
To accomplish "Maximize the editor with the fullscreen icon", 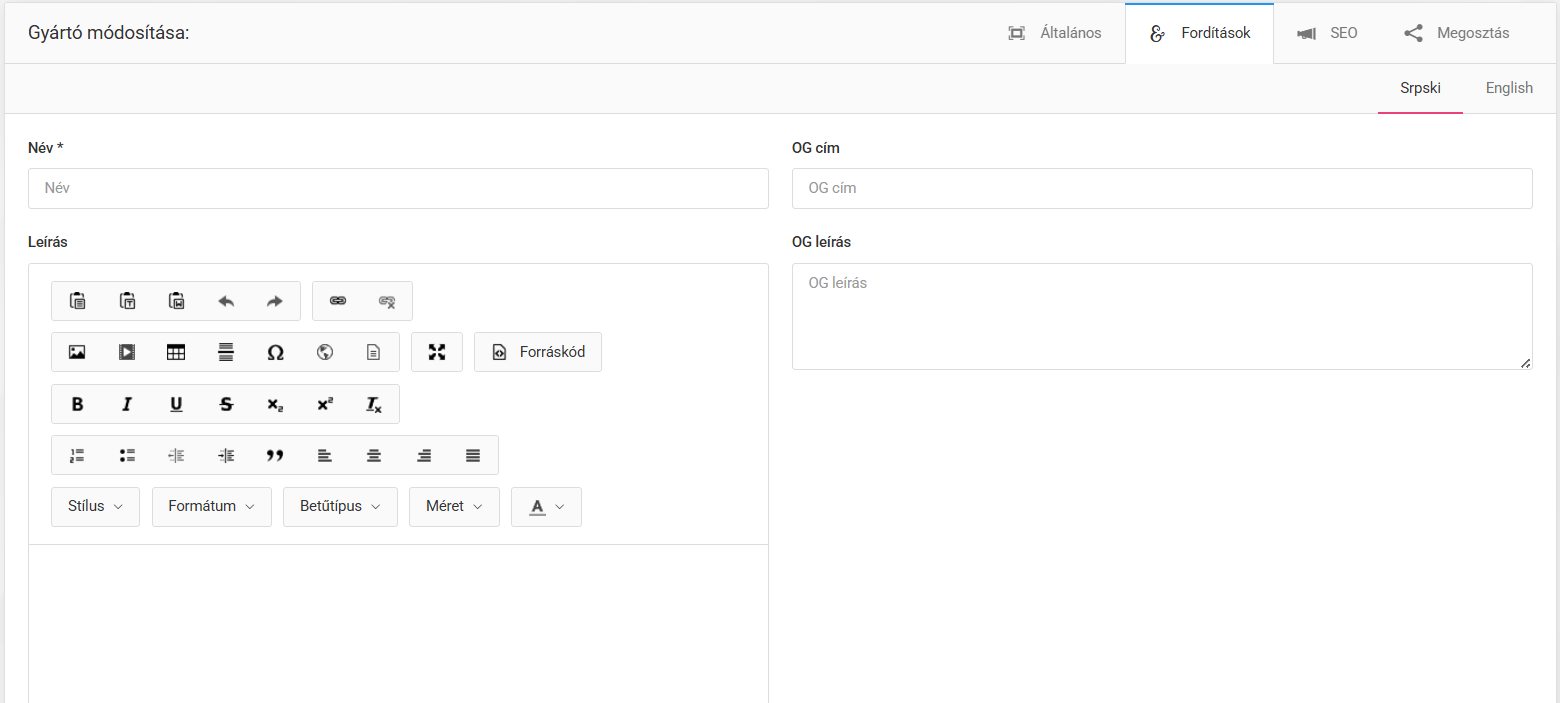I will point(437,352).
